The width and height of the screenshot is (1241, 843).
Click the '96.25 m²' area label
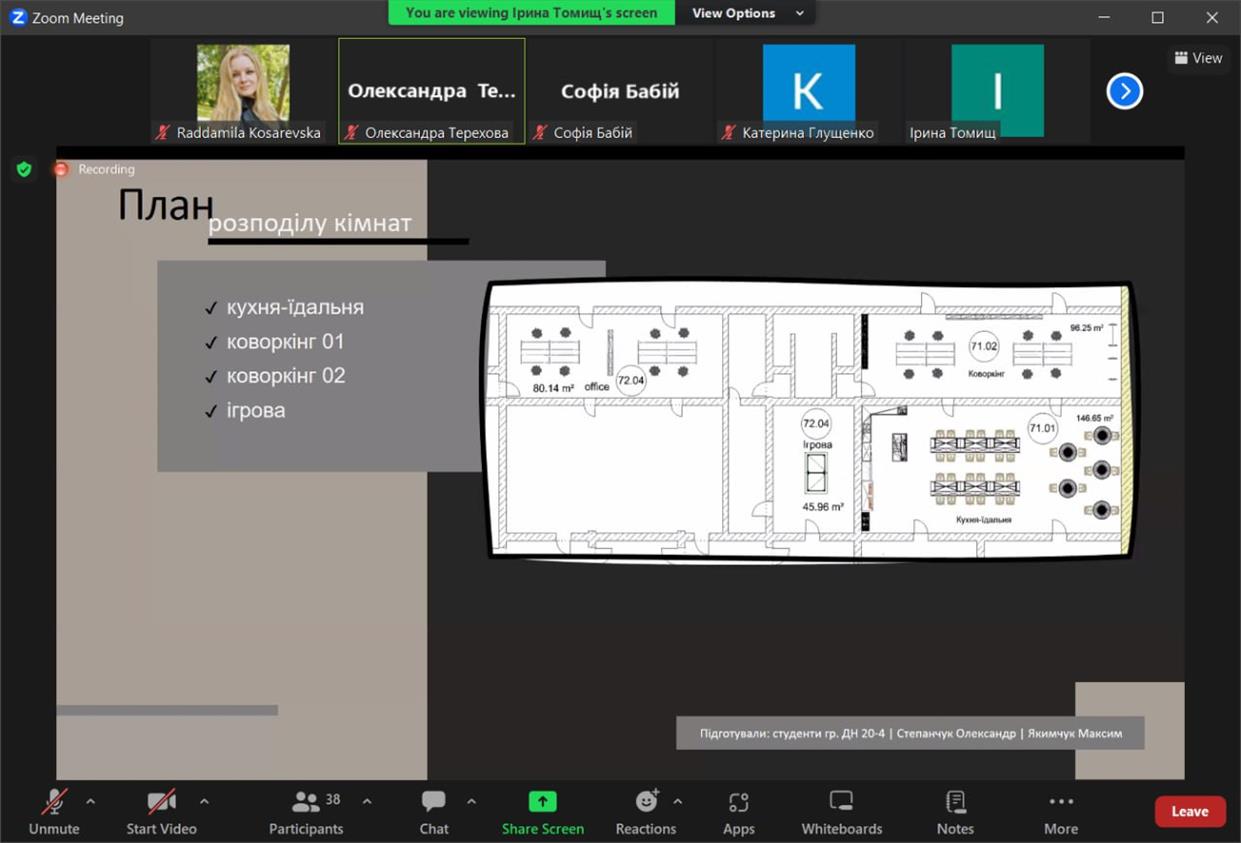coord(1086,328)
